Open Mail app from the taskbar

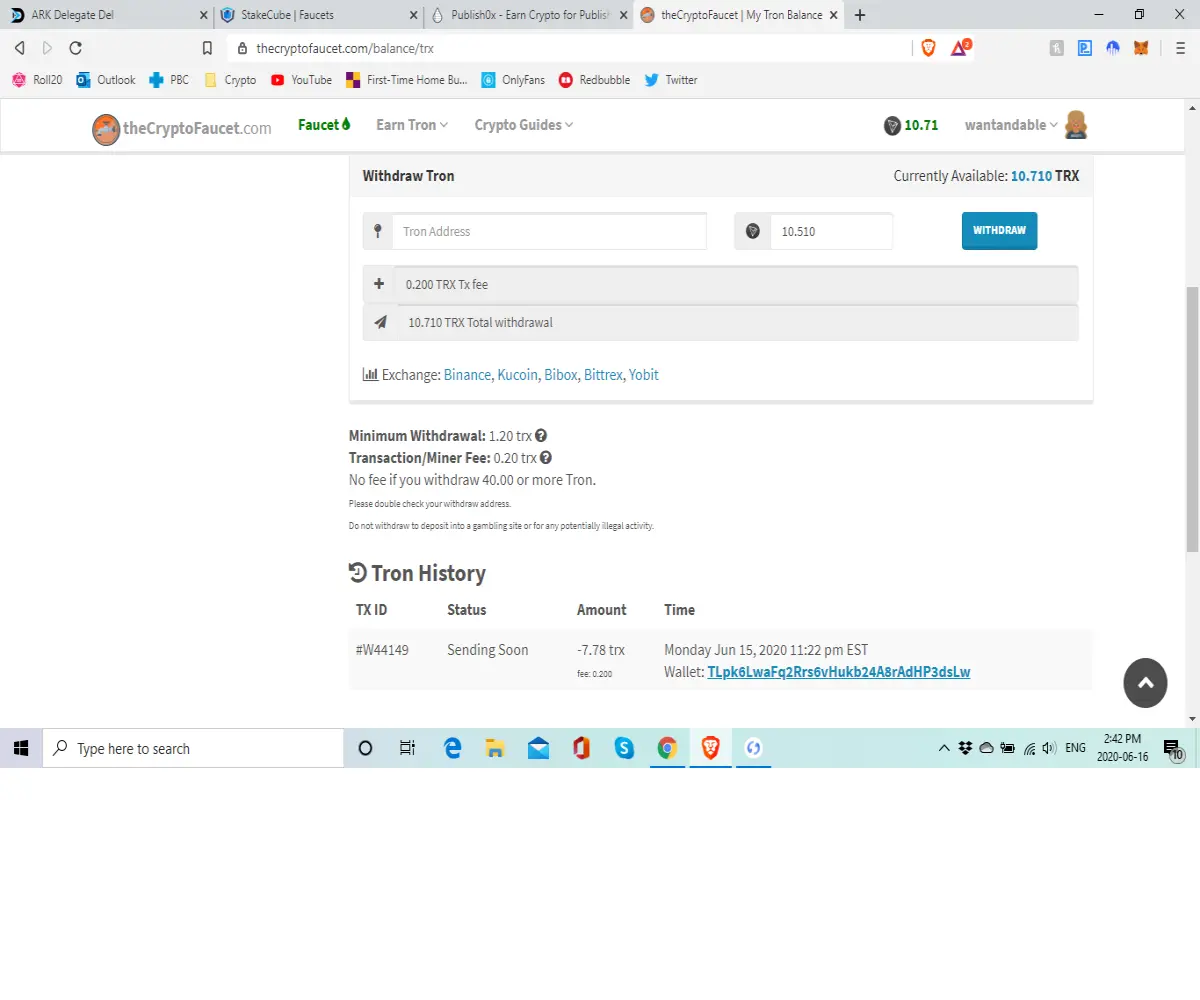pos(538,748)
